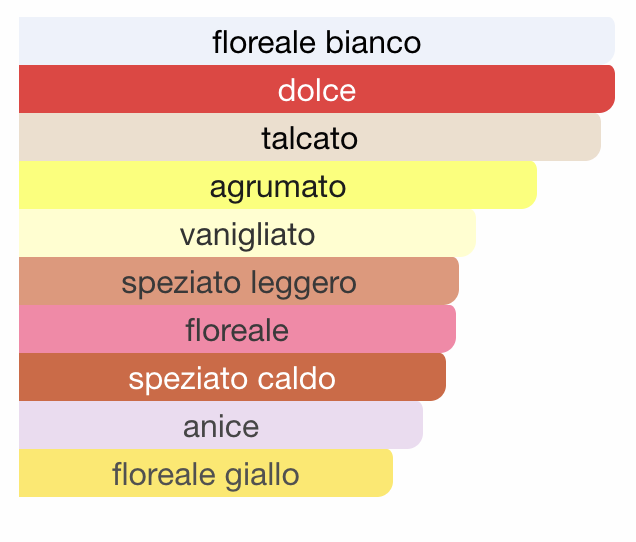Click the pink floreale bar
This screenshot has width=636, height=542.
pos(237,329)
